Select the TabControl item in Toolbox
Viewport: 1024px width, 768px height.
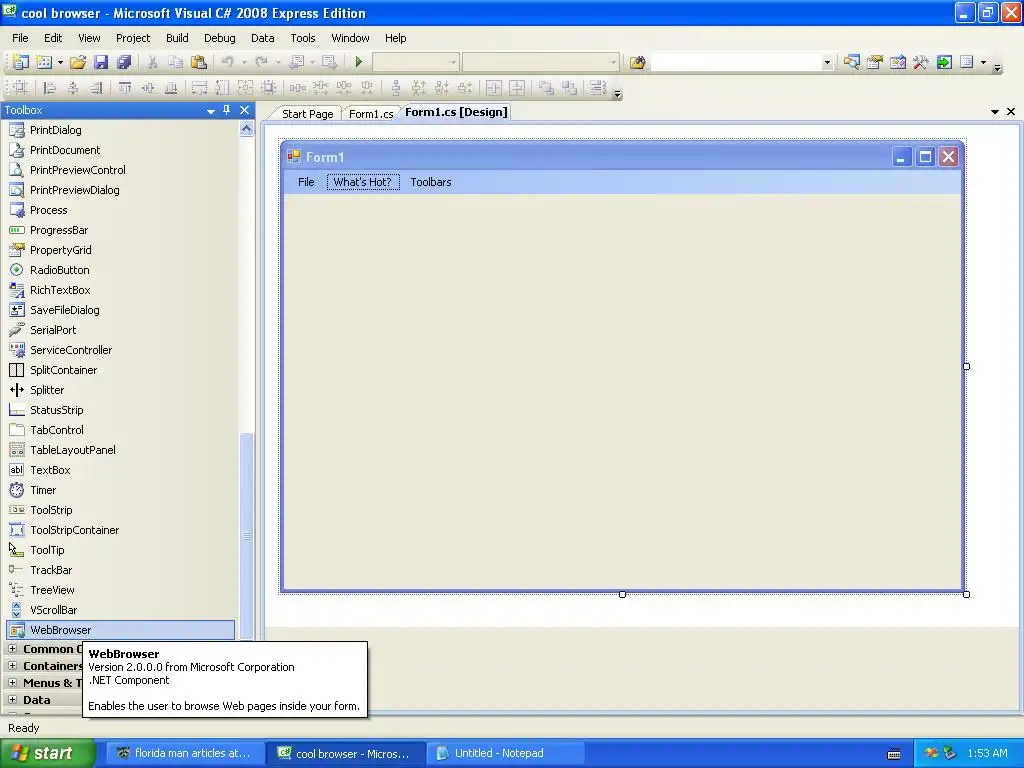(x=121, y=430)
